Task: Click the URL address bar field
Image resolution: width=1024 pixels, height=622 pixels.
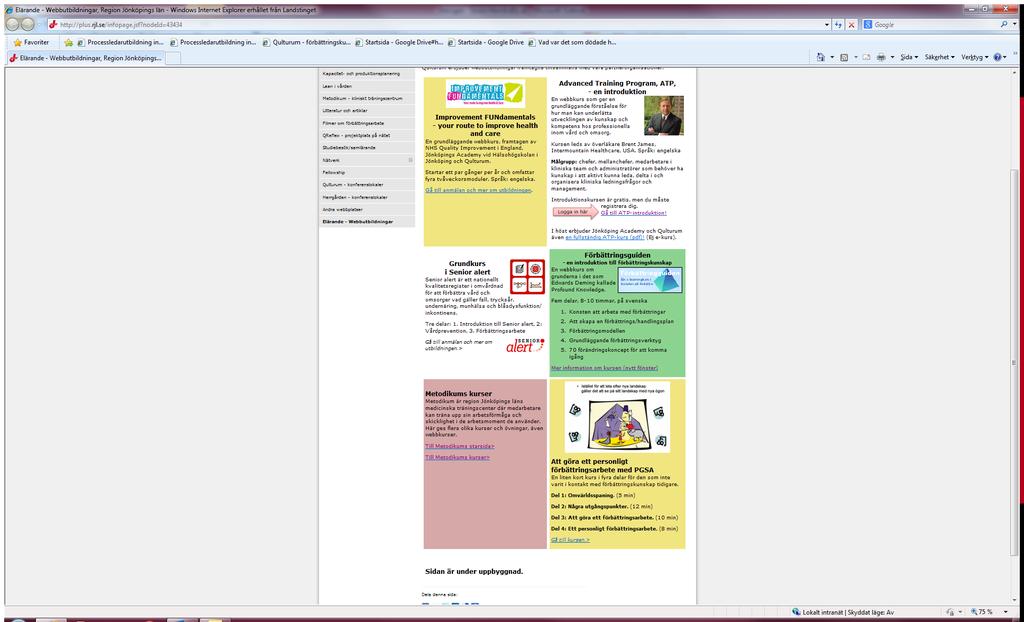Action: click(434, 25)
